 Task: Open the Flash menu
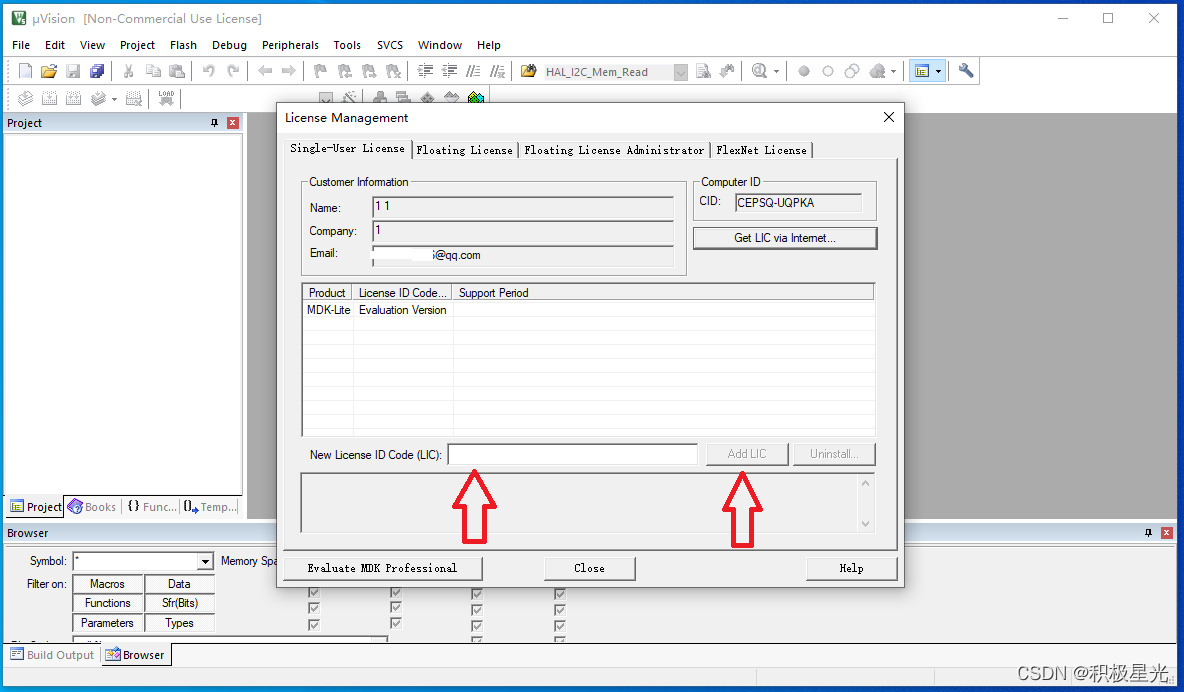click(183, 45)
